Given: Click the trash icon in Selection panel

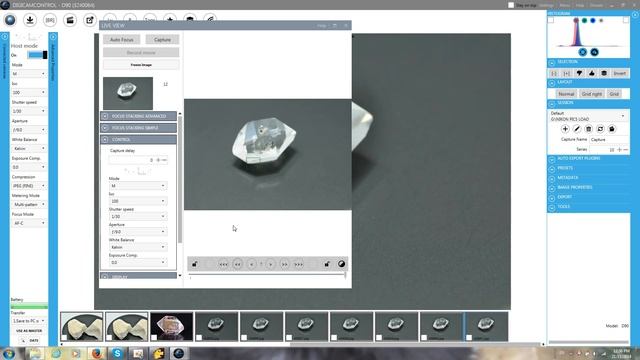Looking at the screenshot, I should coord(604,73).
